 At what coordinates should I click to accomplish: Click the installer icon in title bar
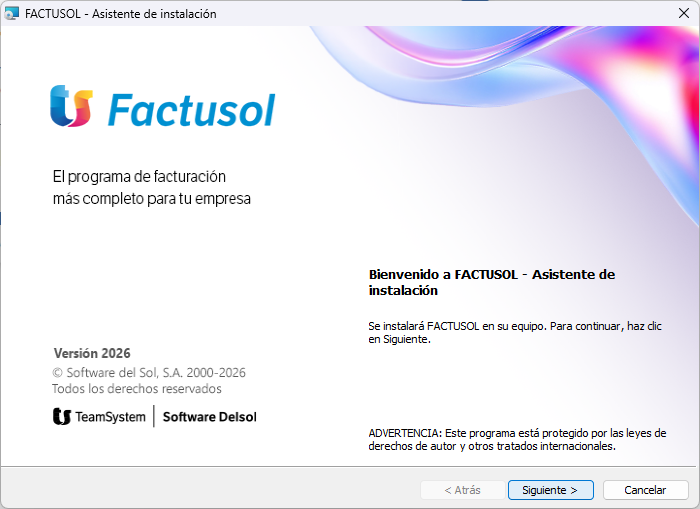point(12,13)
